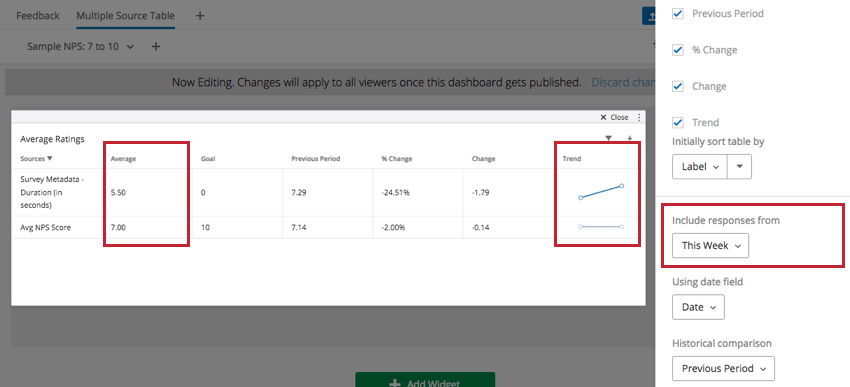Image resolution: width=850 pixels, height=387 pixels.
Task: Uncheck the Previous Period checkbox
Action: [678, 14]
